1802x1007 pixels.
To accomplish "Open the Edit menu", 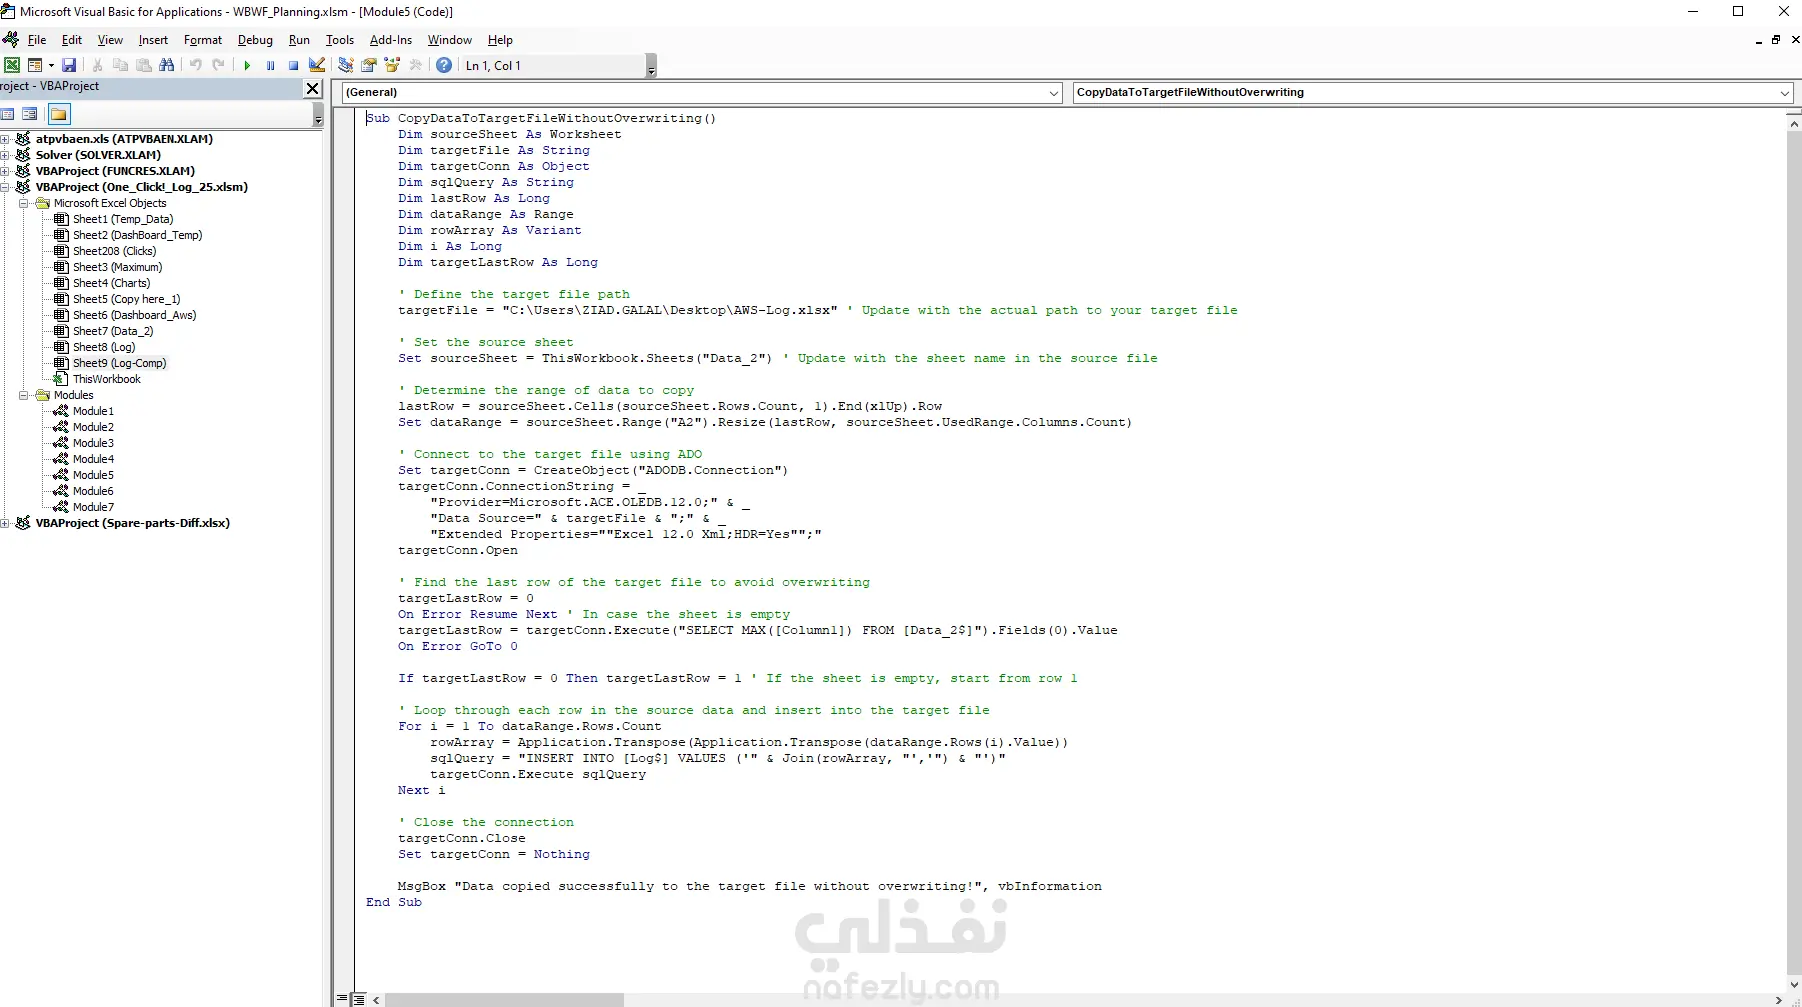I will (x=72, y=40).
